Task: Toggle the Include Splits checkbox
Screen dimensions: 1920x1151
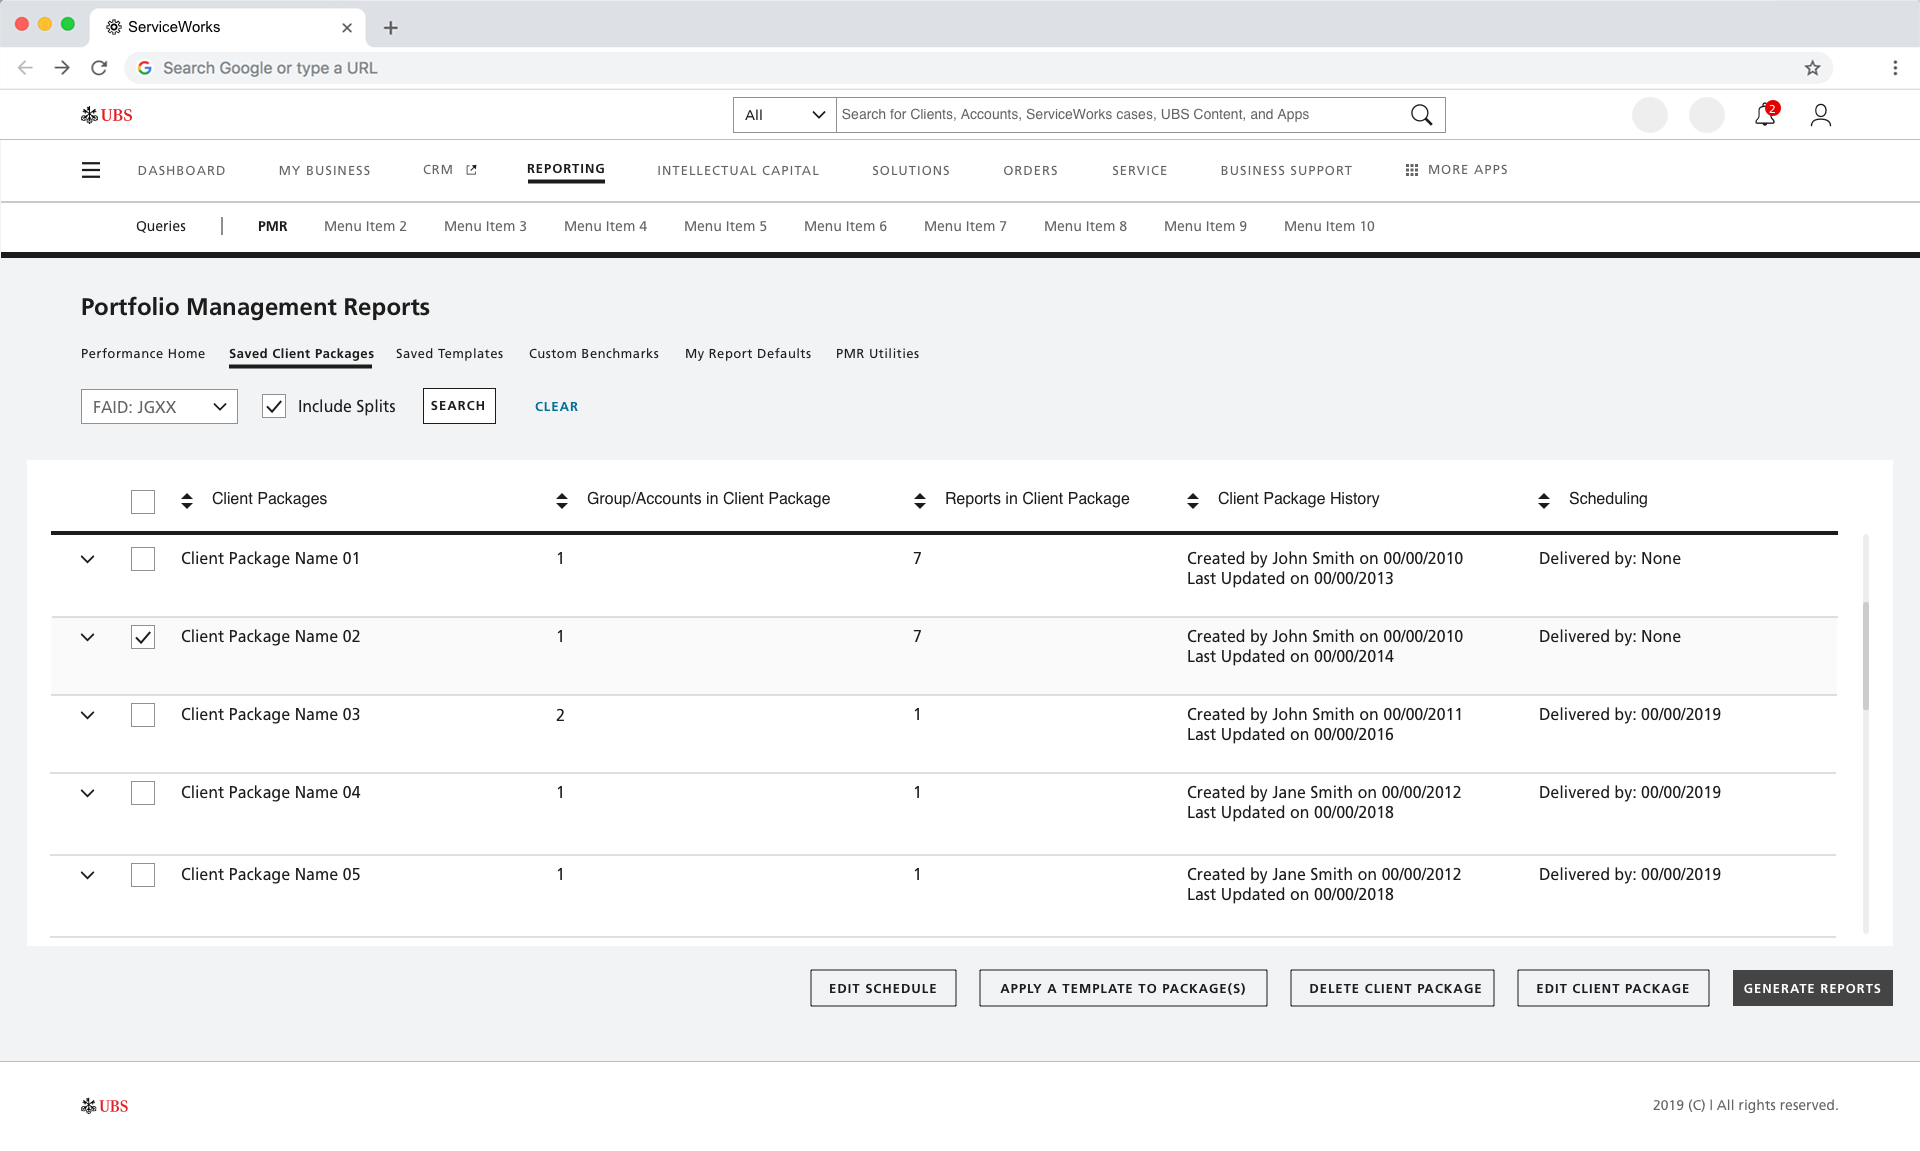Action: [x=274, y=406]
